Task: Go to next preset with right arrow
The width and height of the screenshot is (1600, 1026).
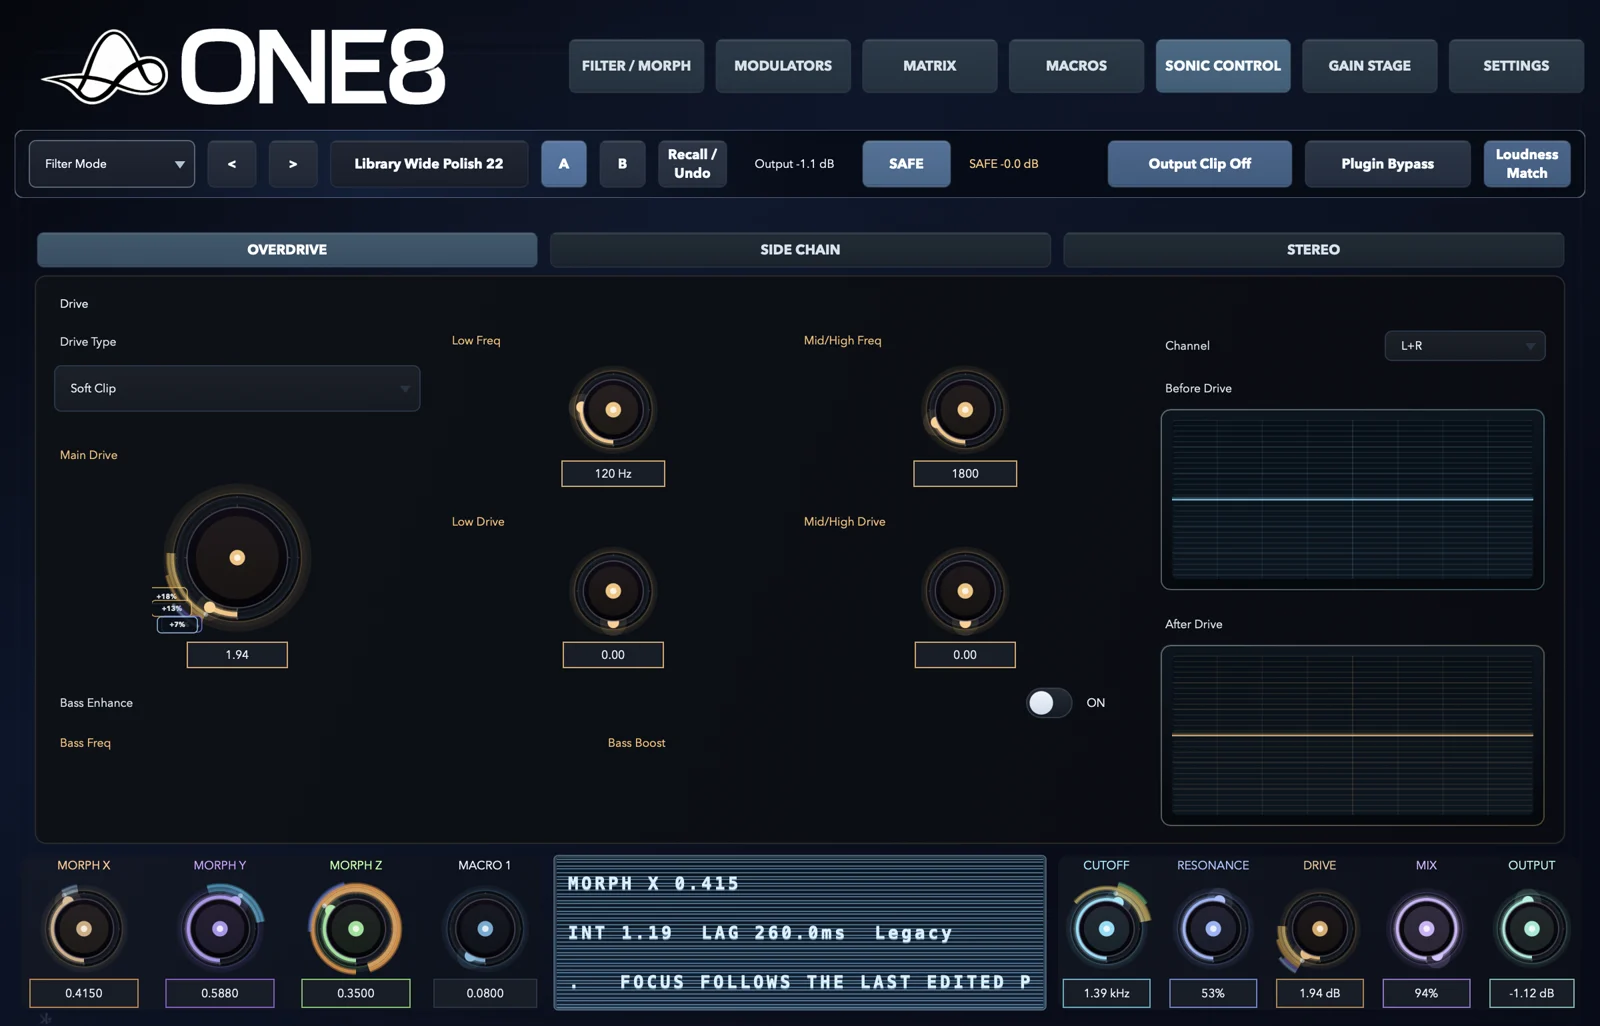Action: point(293,164)
